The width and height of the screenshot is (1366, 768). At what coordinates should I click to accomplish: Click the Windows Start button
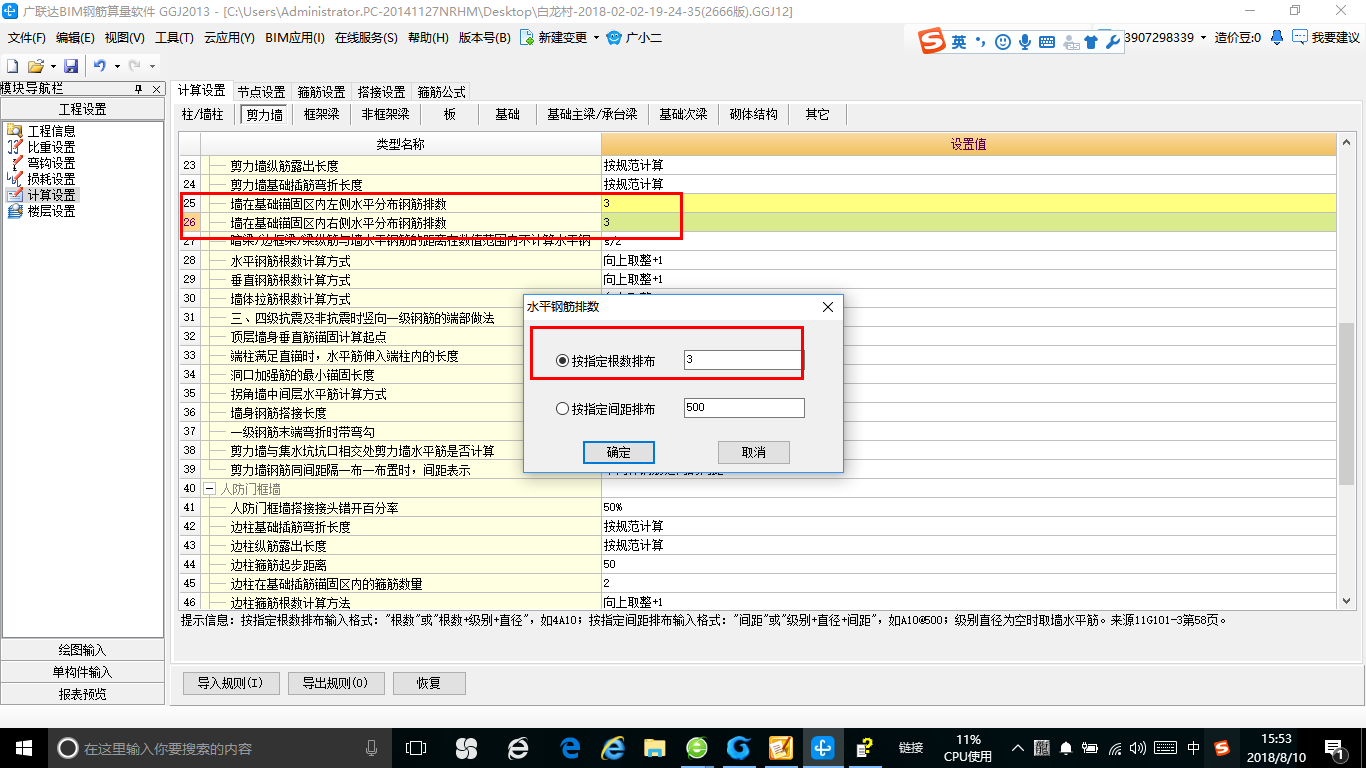pyautogui.click(x=23, y=747)
